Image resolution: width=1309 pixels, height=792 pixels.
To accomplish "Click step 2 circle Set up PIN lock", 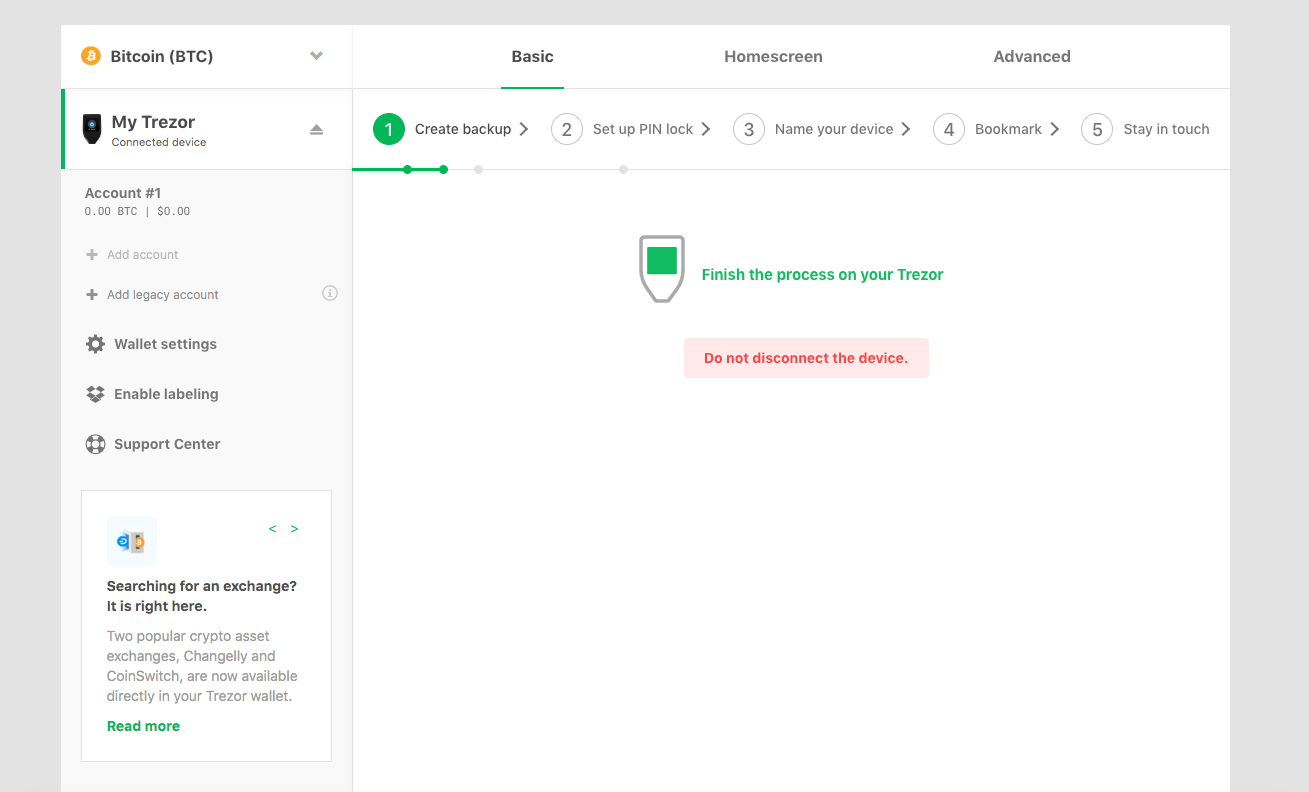I will pos(567,129).
